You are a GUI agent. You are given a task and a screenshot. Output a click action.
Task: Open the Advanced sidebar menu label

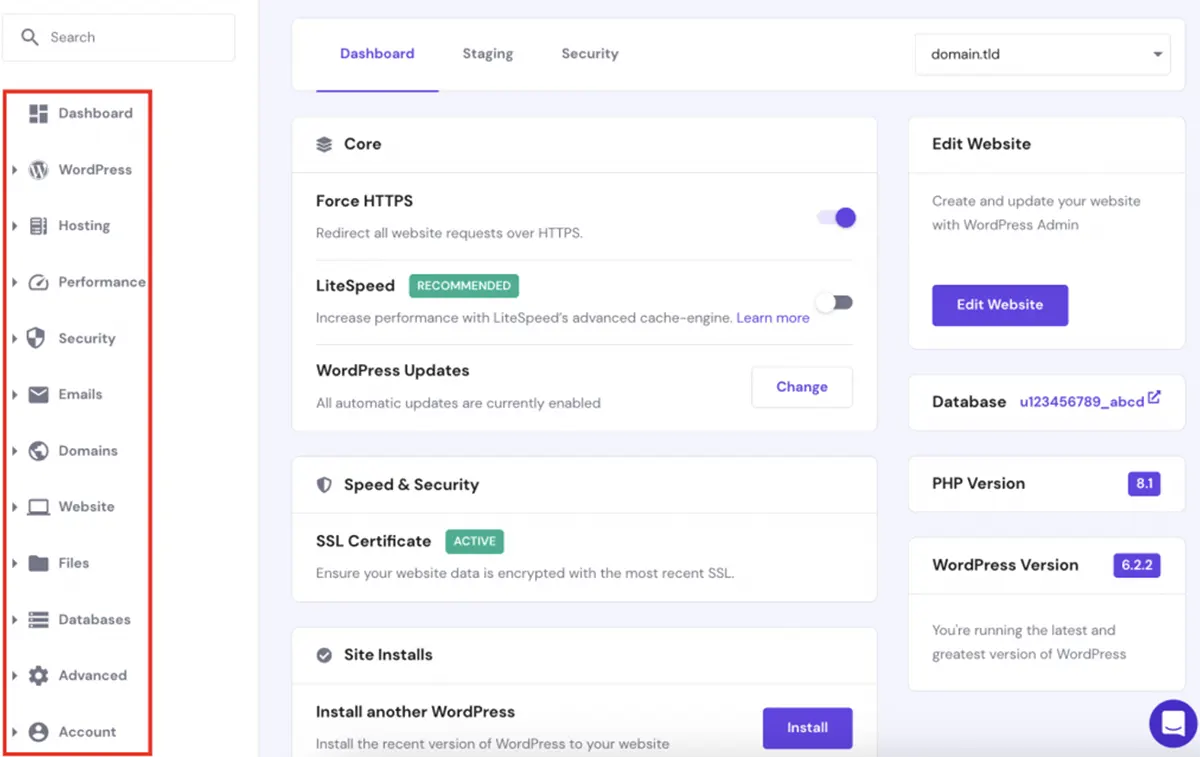92,676
